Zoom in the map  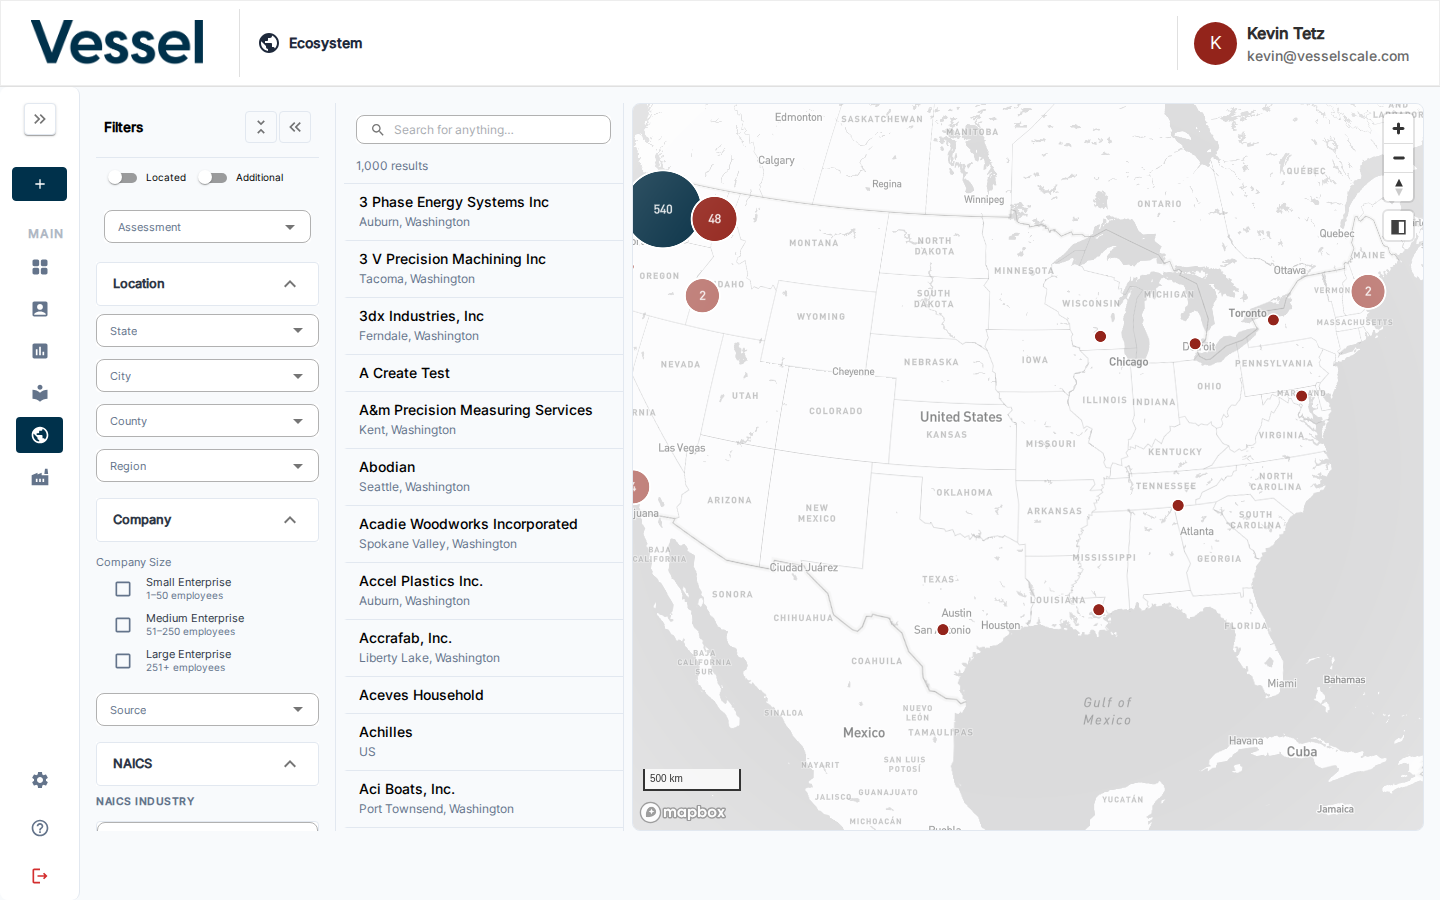pos(1398,129)
